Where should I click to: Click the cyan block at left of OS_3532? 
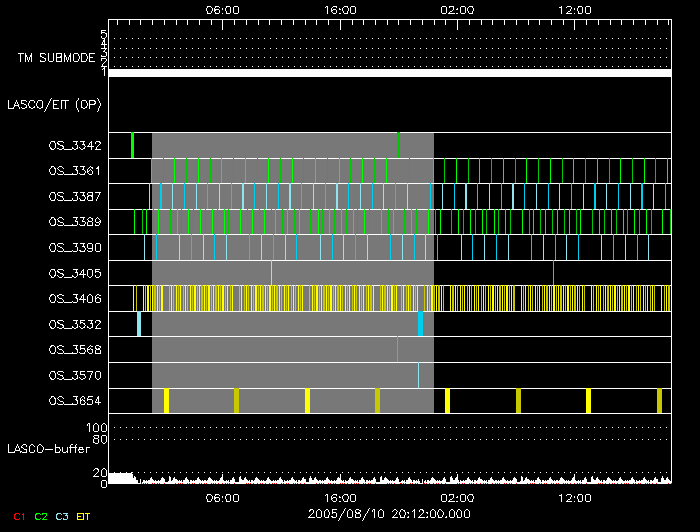tap(139, 324)
